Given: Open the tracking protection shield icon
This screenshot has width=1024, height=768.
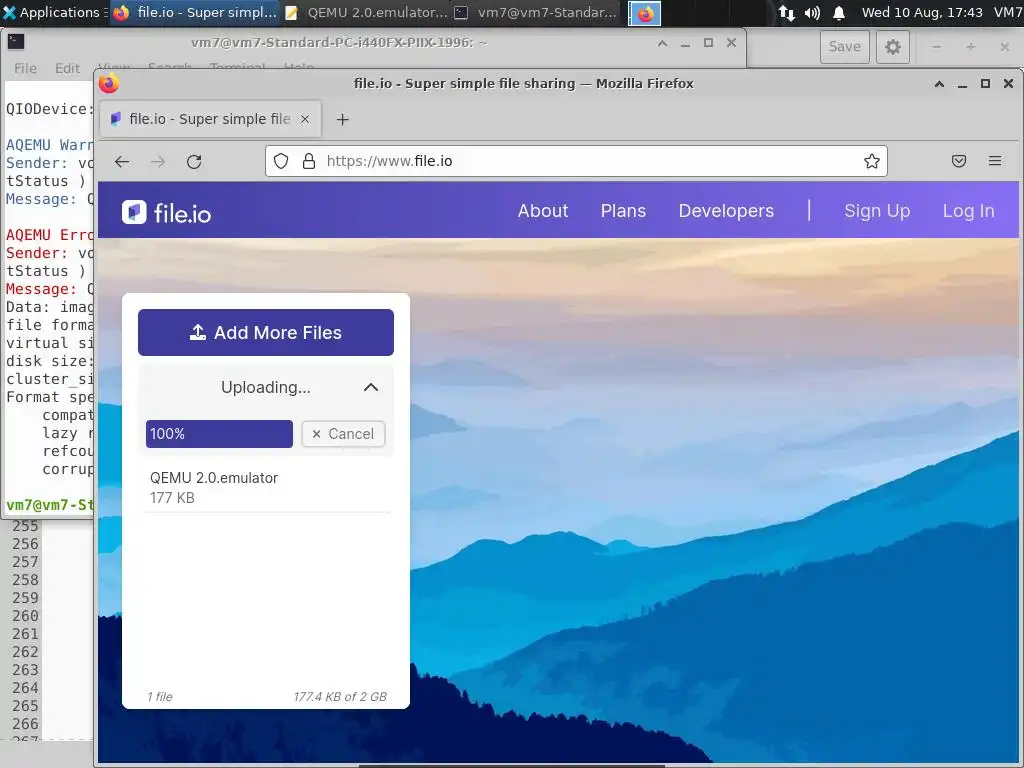Looking at the screenshot, I should click(281, 161).
